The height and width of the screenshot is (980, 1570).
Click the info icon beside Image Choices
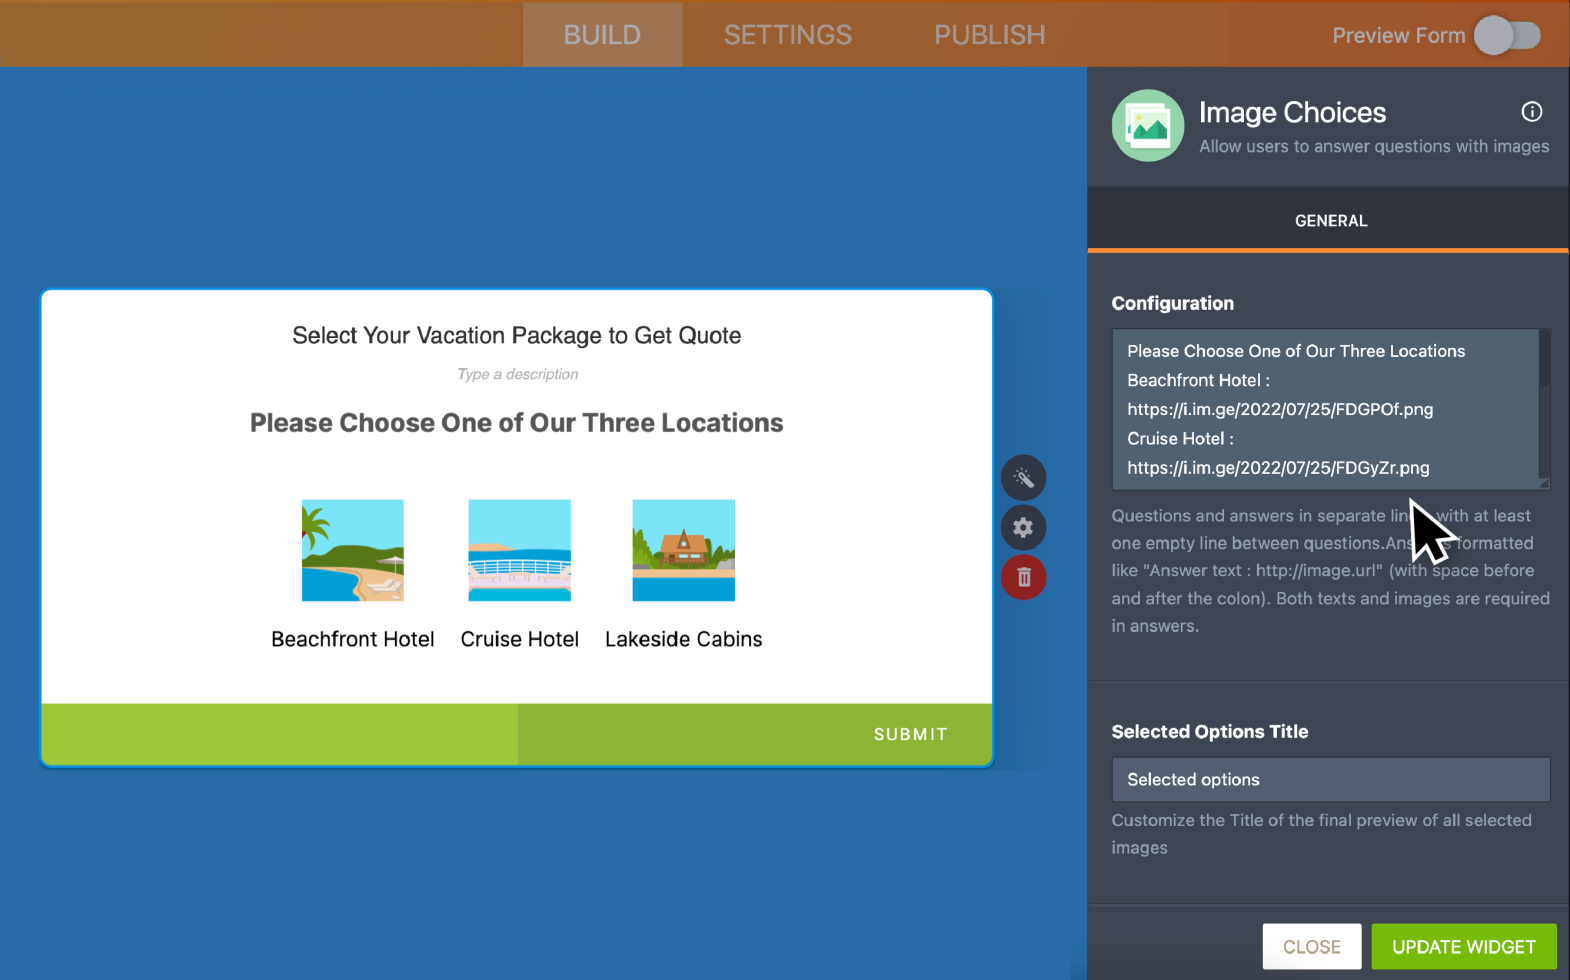tap(1531, 112)
